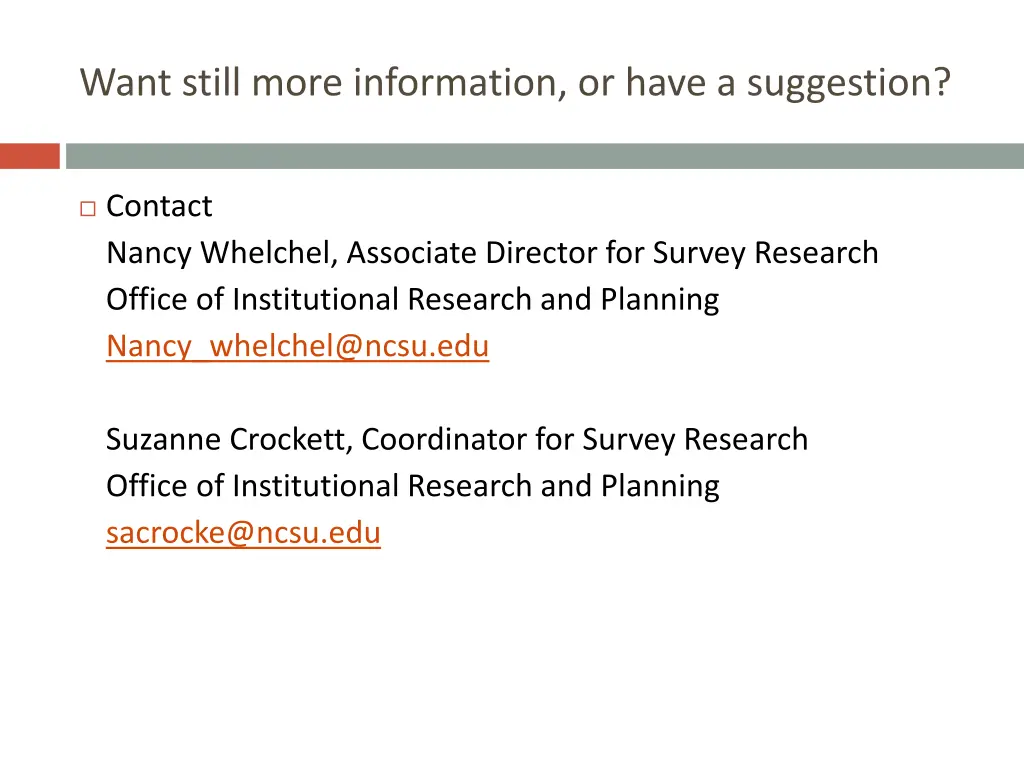The image size is (1024, 768).
Task: Click the orange accent block under the title
Action: (29, 156)
